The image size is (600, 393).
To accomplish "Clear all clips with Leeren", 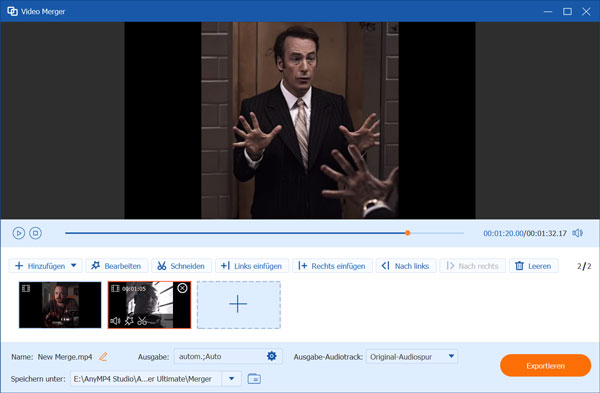I will [533, 266].
